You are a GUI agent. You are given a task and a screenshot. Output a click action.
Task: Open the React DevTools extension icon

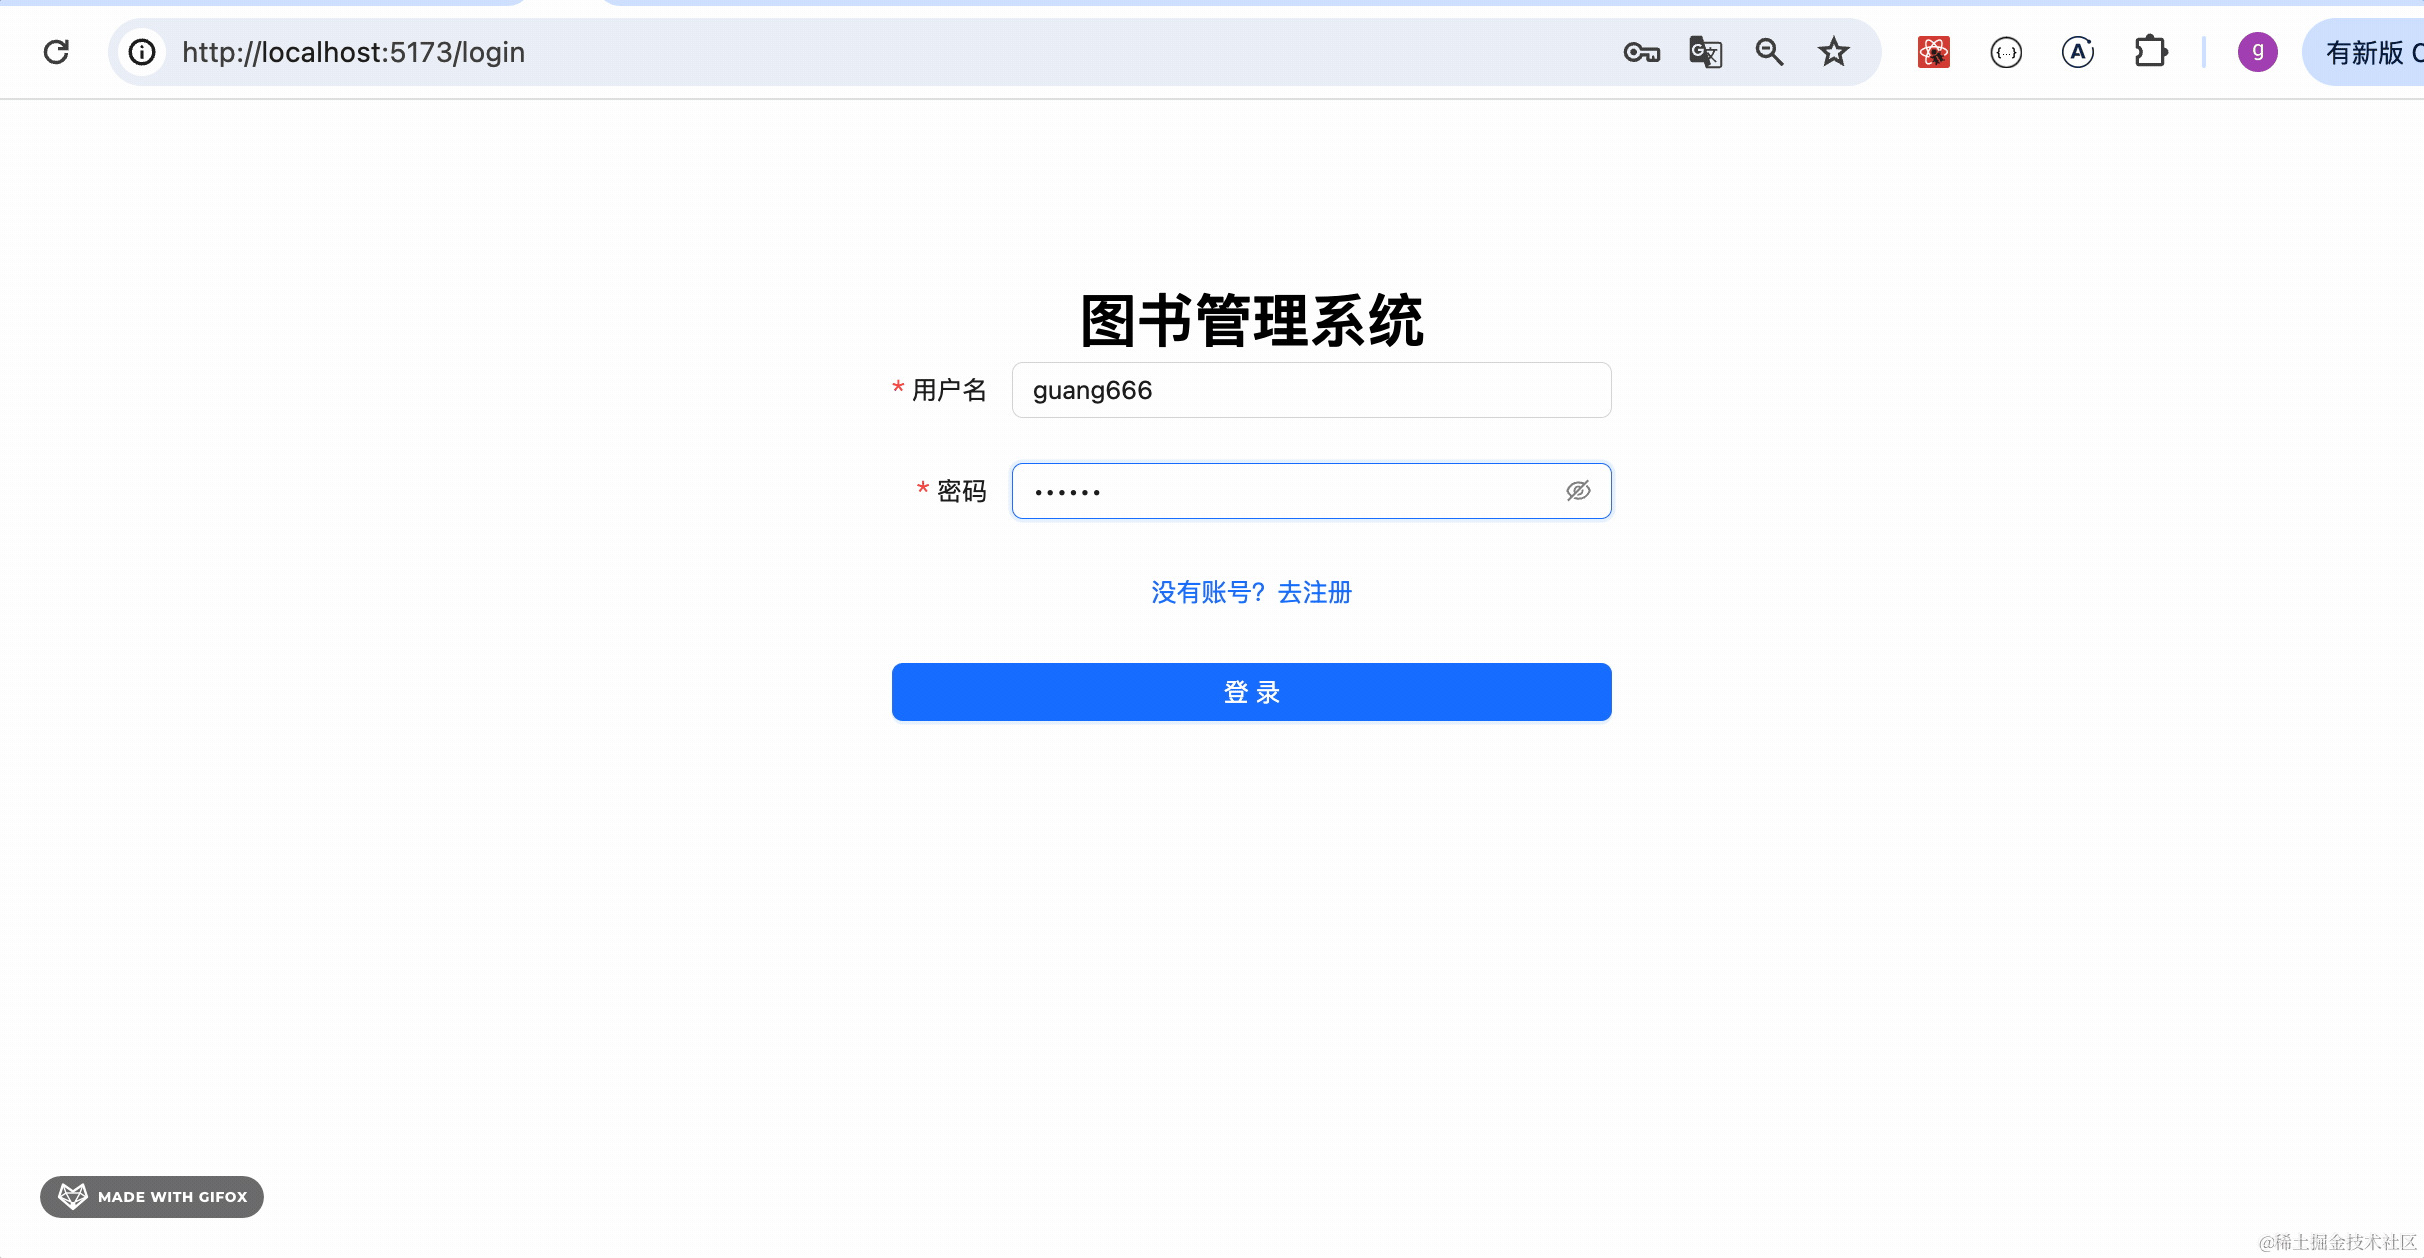[1933, 52]
